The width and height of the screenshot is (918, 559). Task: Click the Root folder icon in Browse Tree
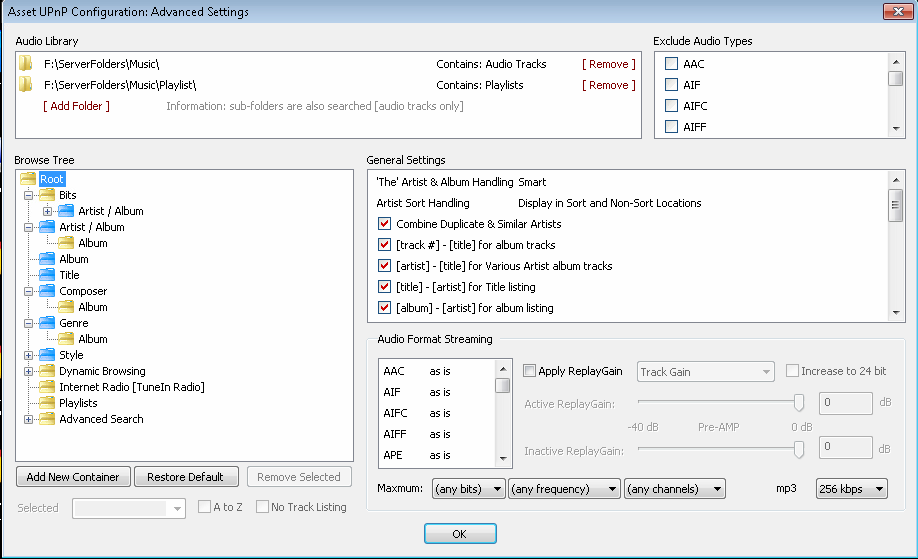coord(29,179)
